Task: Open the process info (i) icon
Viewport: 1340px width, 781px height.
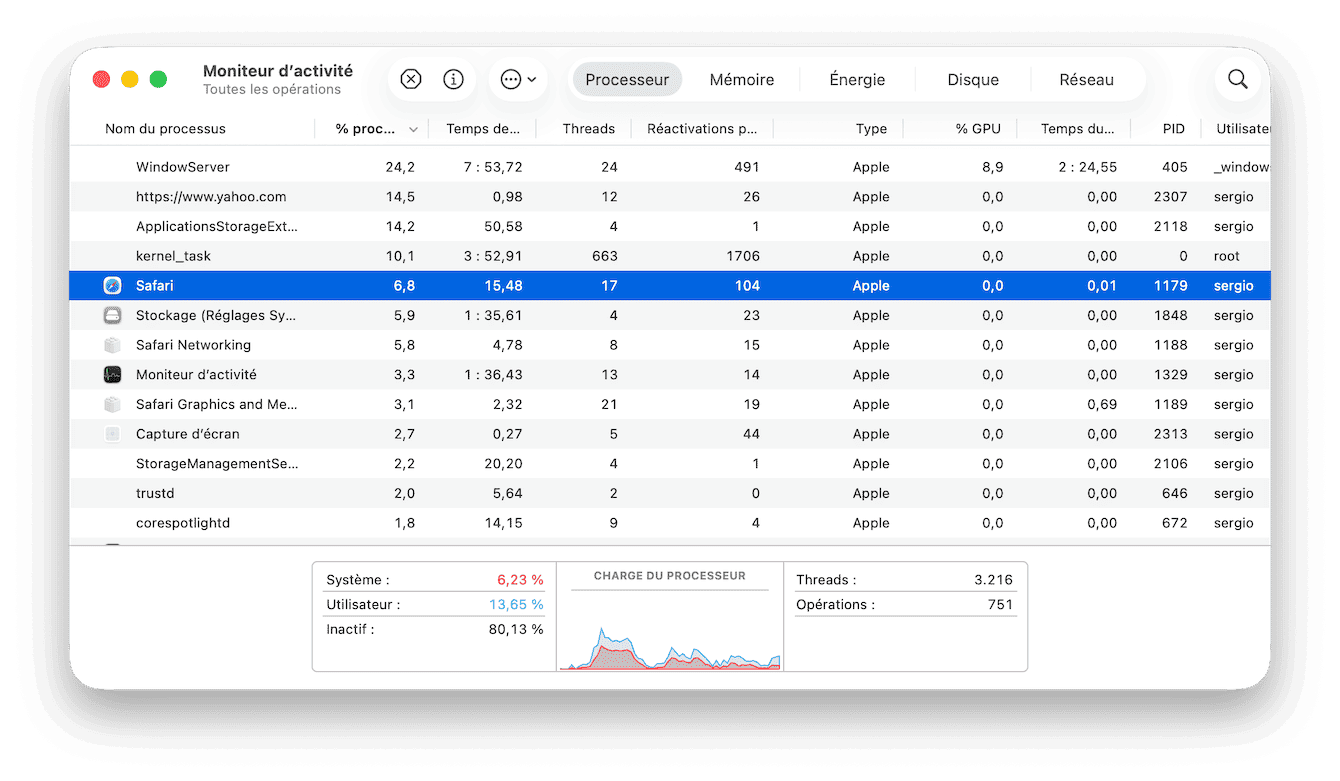Action: point(454,78)
